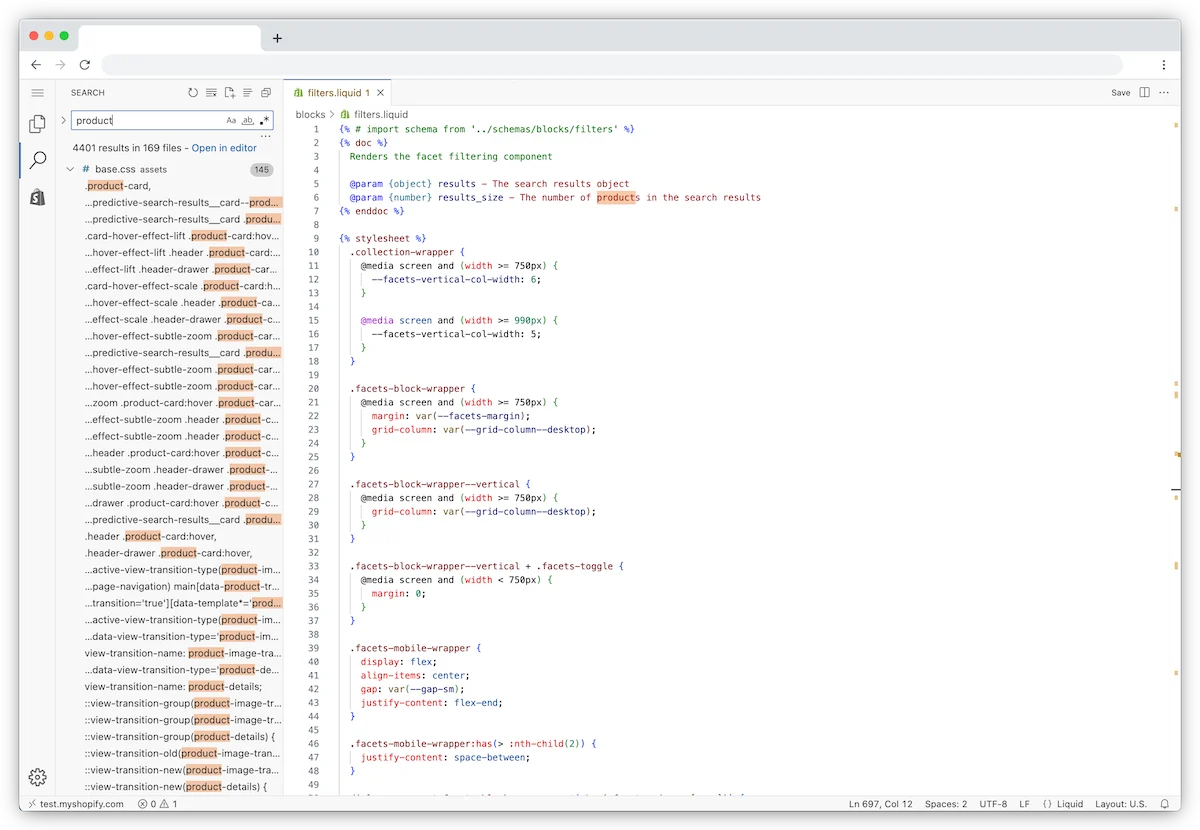Open the Explorer view in the activity bar
Image resolution: width=1200 pixels, height=830 pixels.
[37, 124]
